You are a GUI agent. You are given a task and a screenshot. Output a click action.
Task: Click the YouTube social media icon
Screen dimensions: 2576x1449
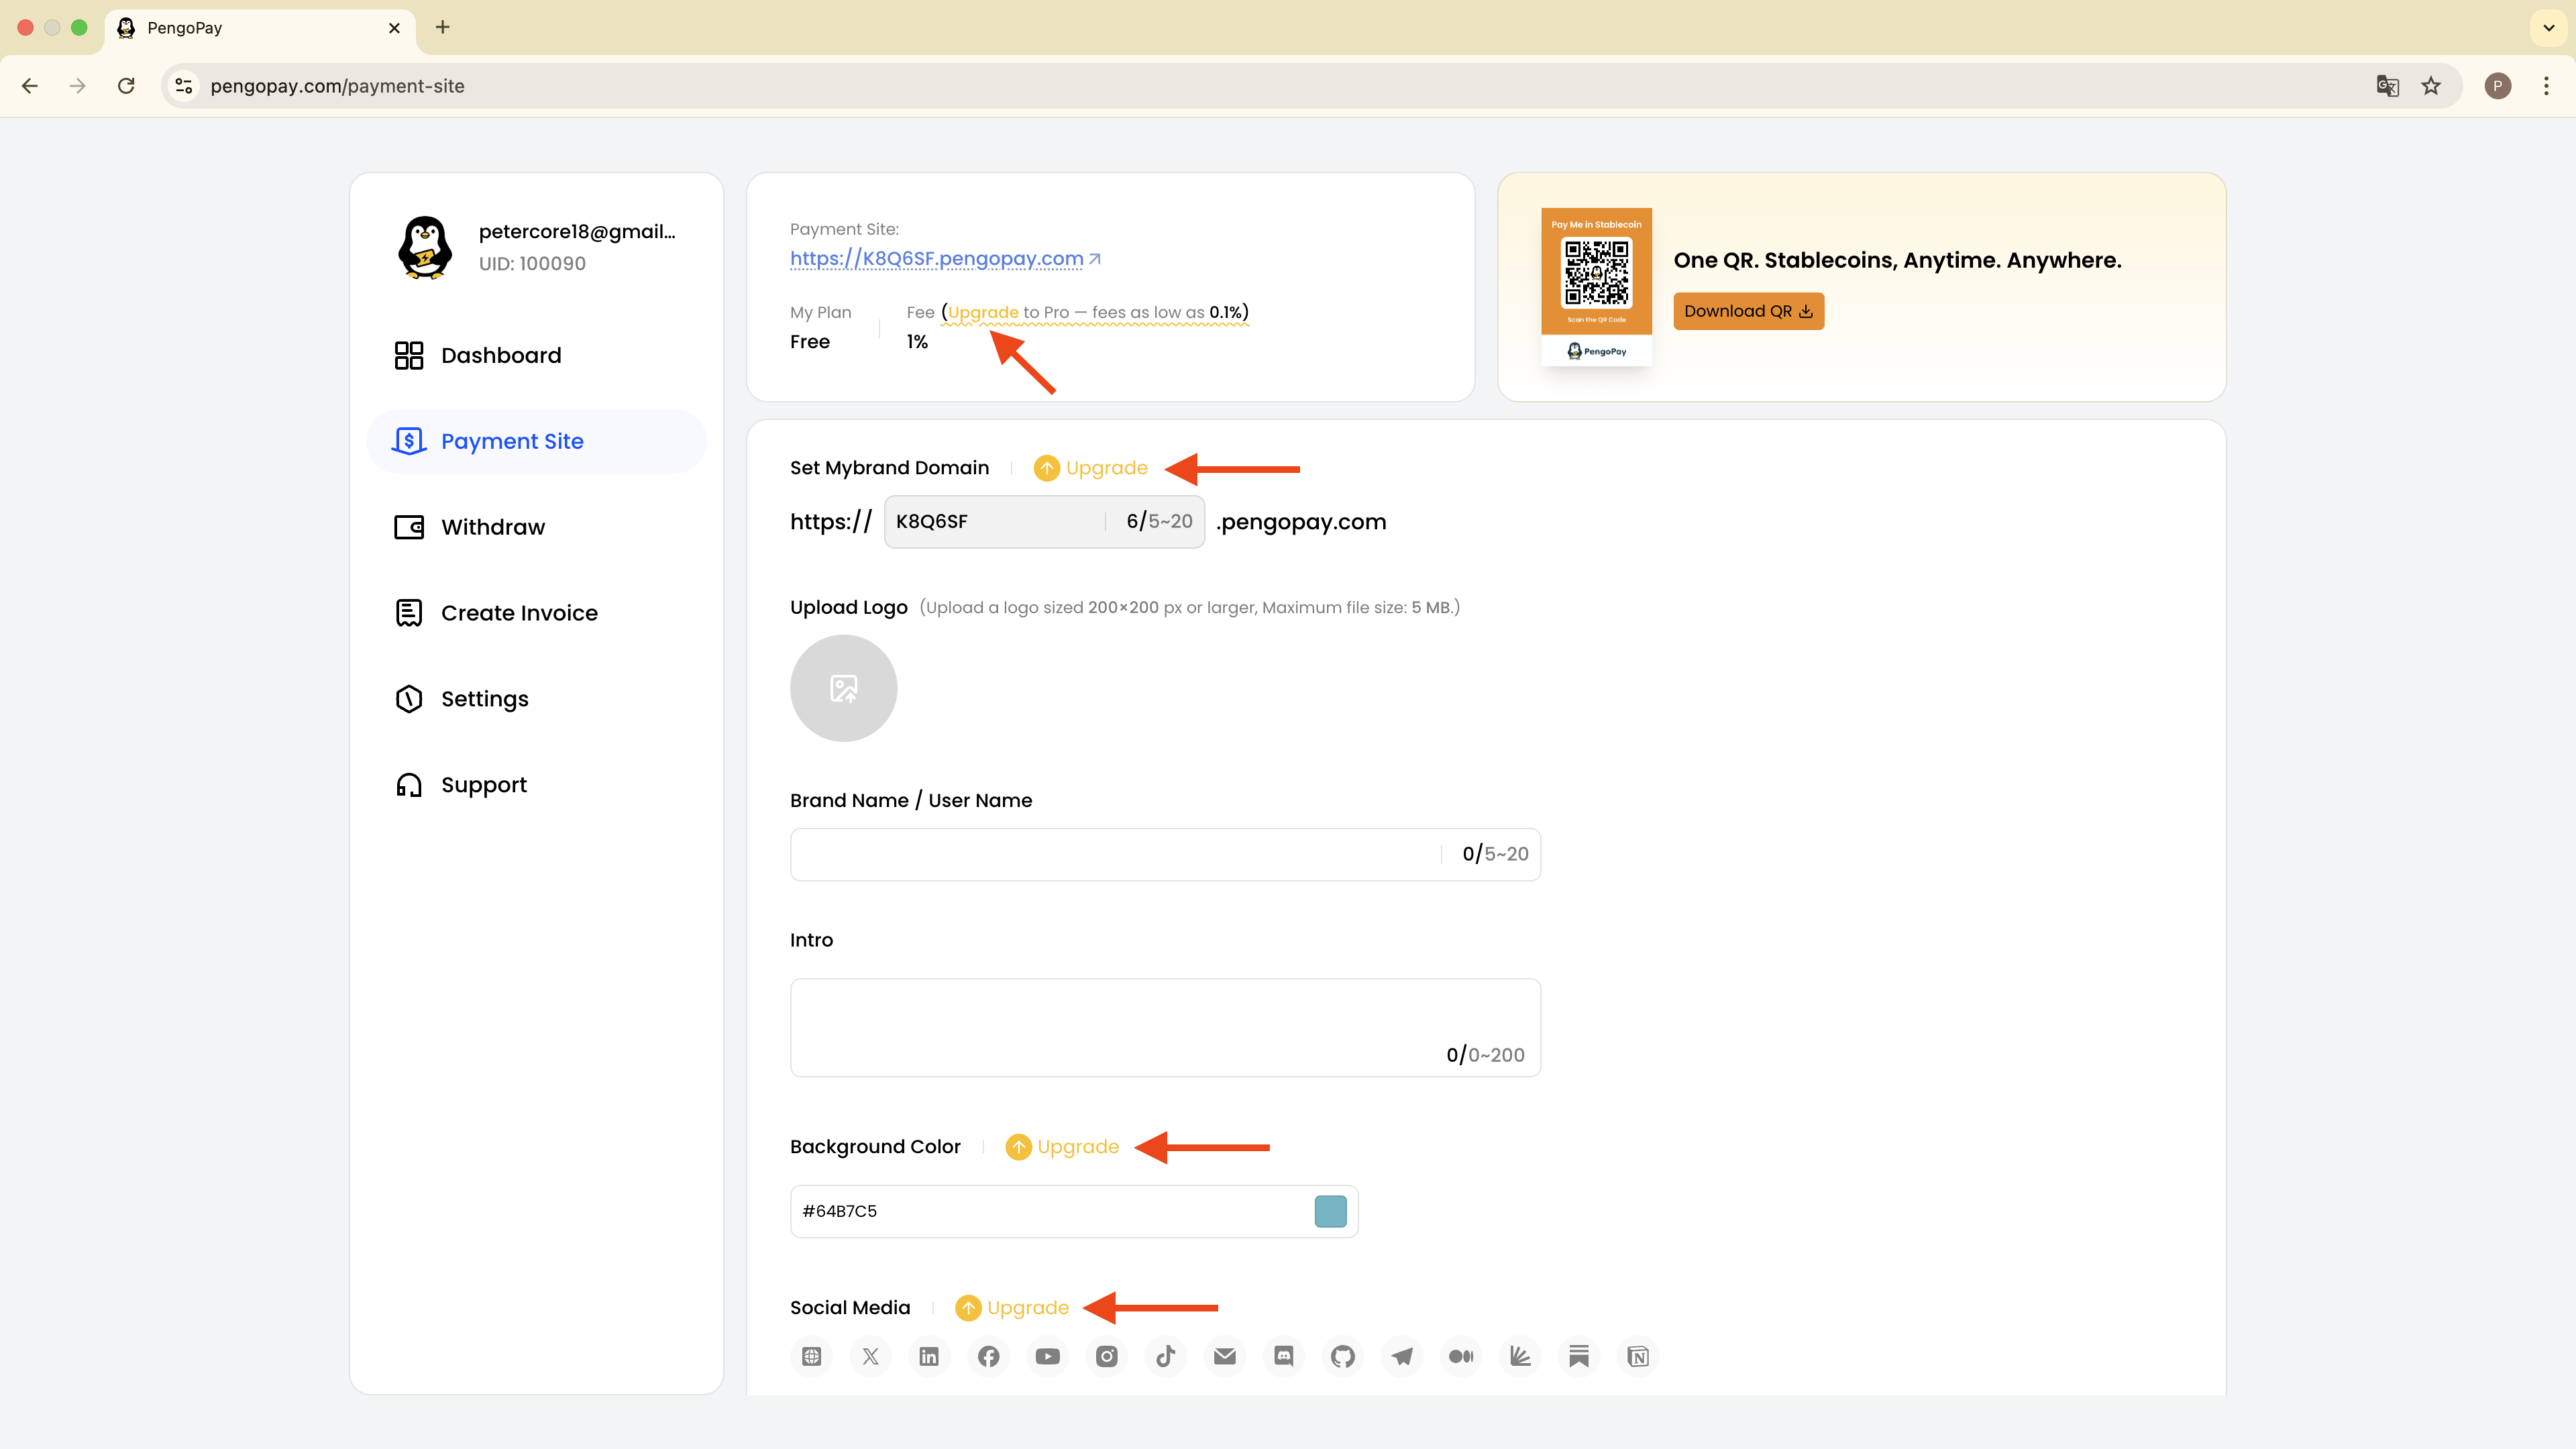pyautogui.click(x=1047, y=1357)
